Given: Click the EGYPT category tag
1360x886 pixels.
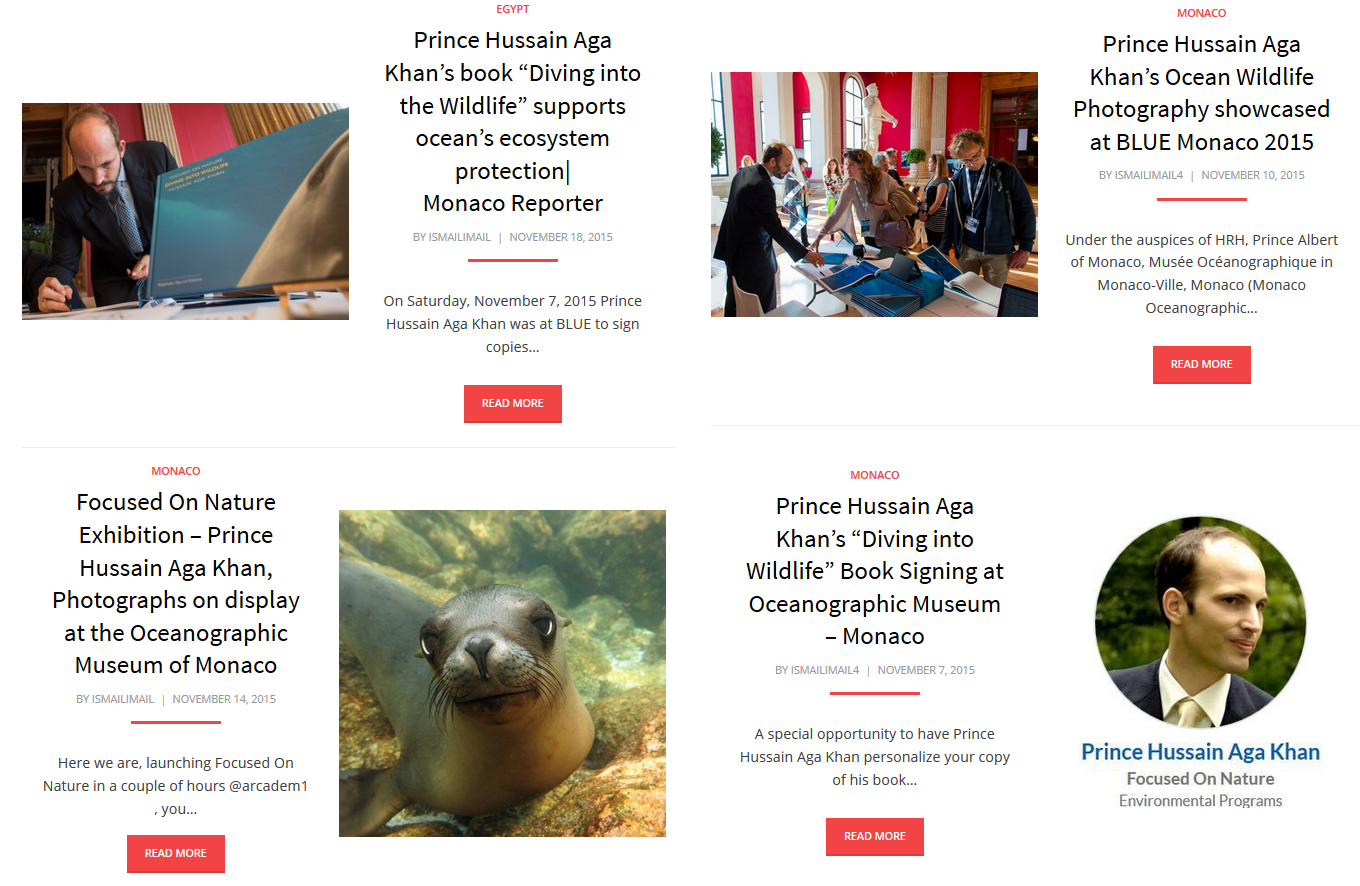Looking at the screenshot, I should click(512, 9).
